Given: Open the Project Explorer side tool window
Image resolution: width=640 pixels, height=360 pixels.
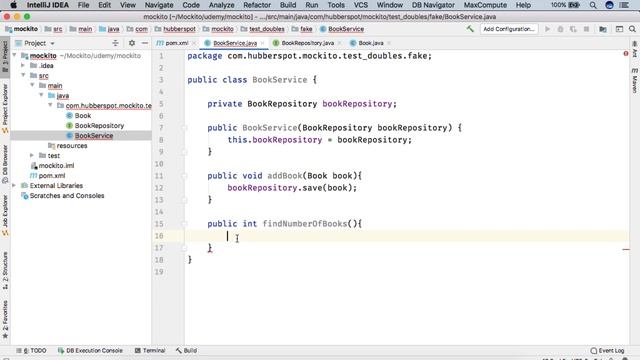Looking at the screenshot, I should 5,108.
